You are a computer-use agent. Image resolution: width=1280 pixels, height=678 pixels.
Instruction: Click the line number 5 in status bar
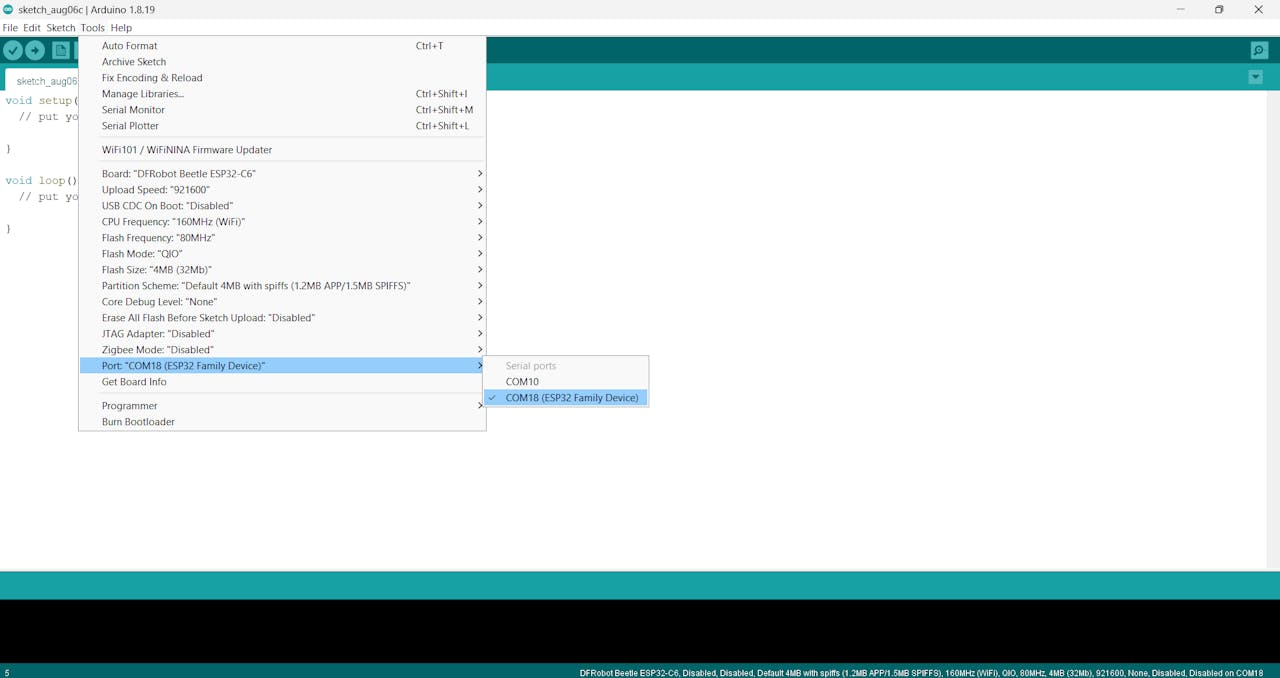point(7,673)
